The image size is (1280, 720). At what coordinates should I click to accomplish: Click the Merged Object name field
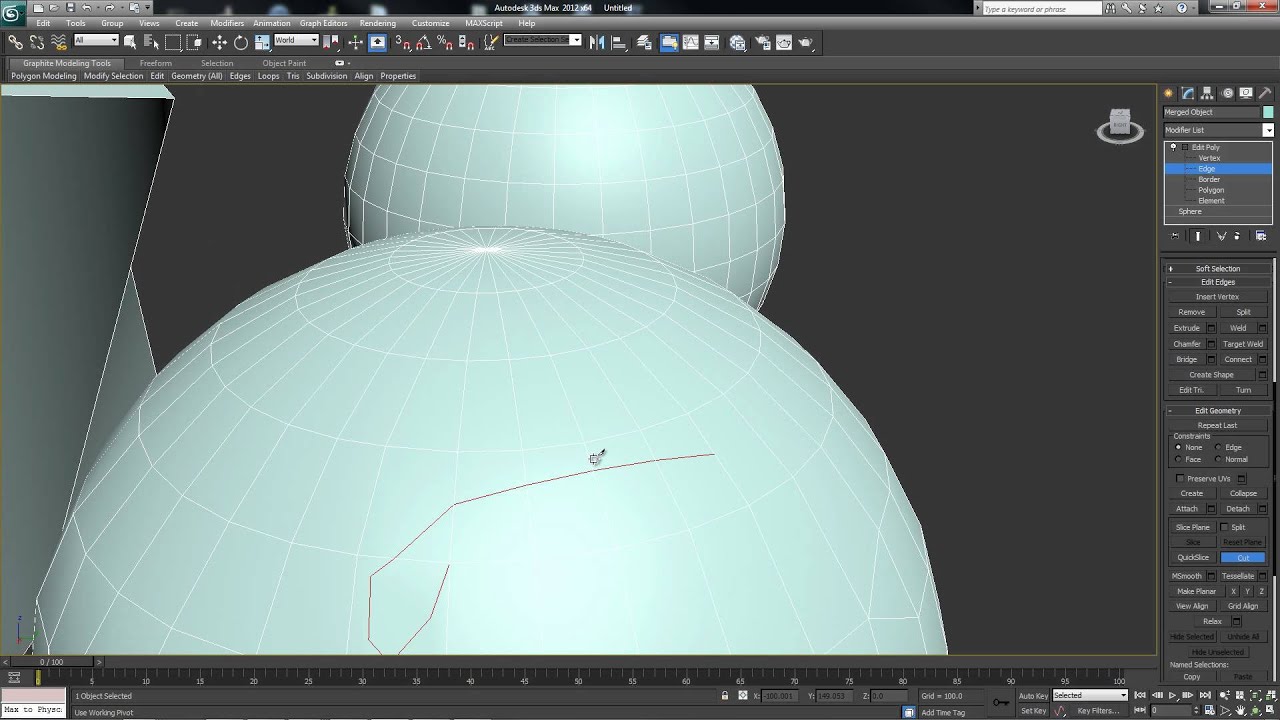(1211, 112)
